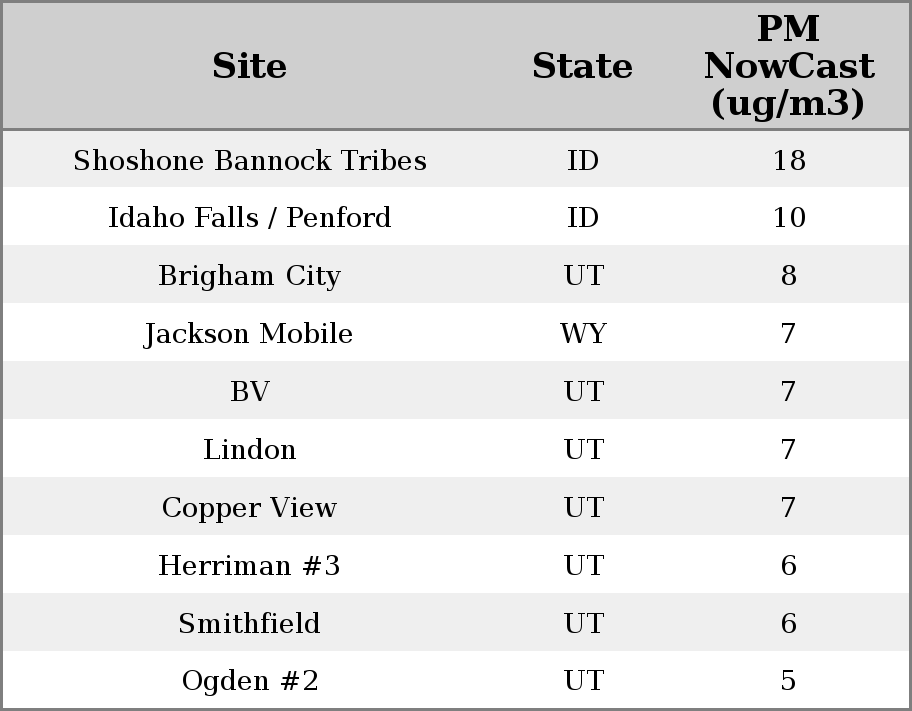912x711 pixels.
Task: Select the Jackson Mobile site
Action: [x=249, y=334]
